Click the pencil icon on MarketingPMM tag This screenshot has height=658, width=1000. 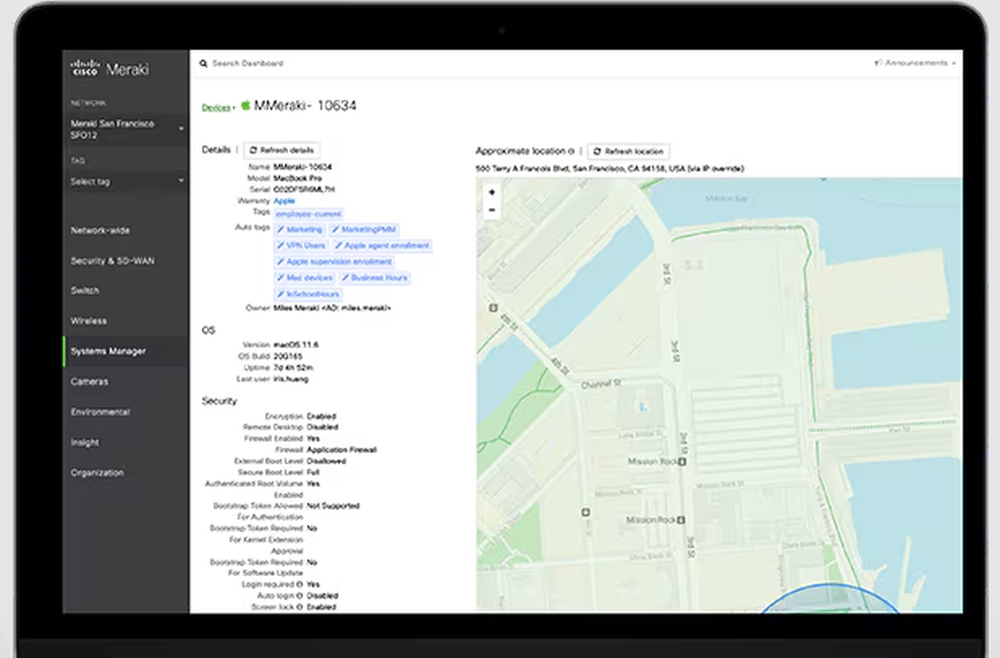click(335, 230)
